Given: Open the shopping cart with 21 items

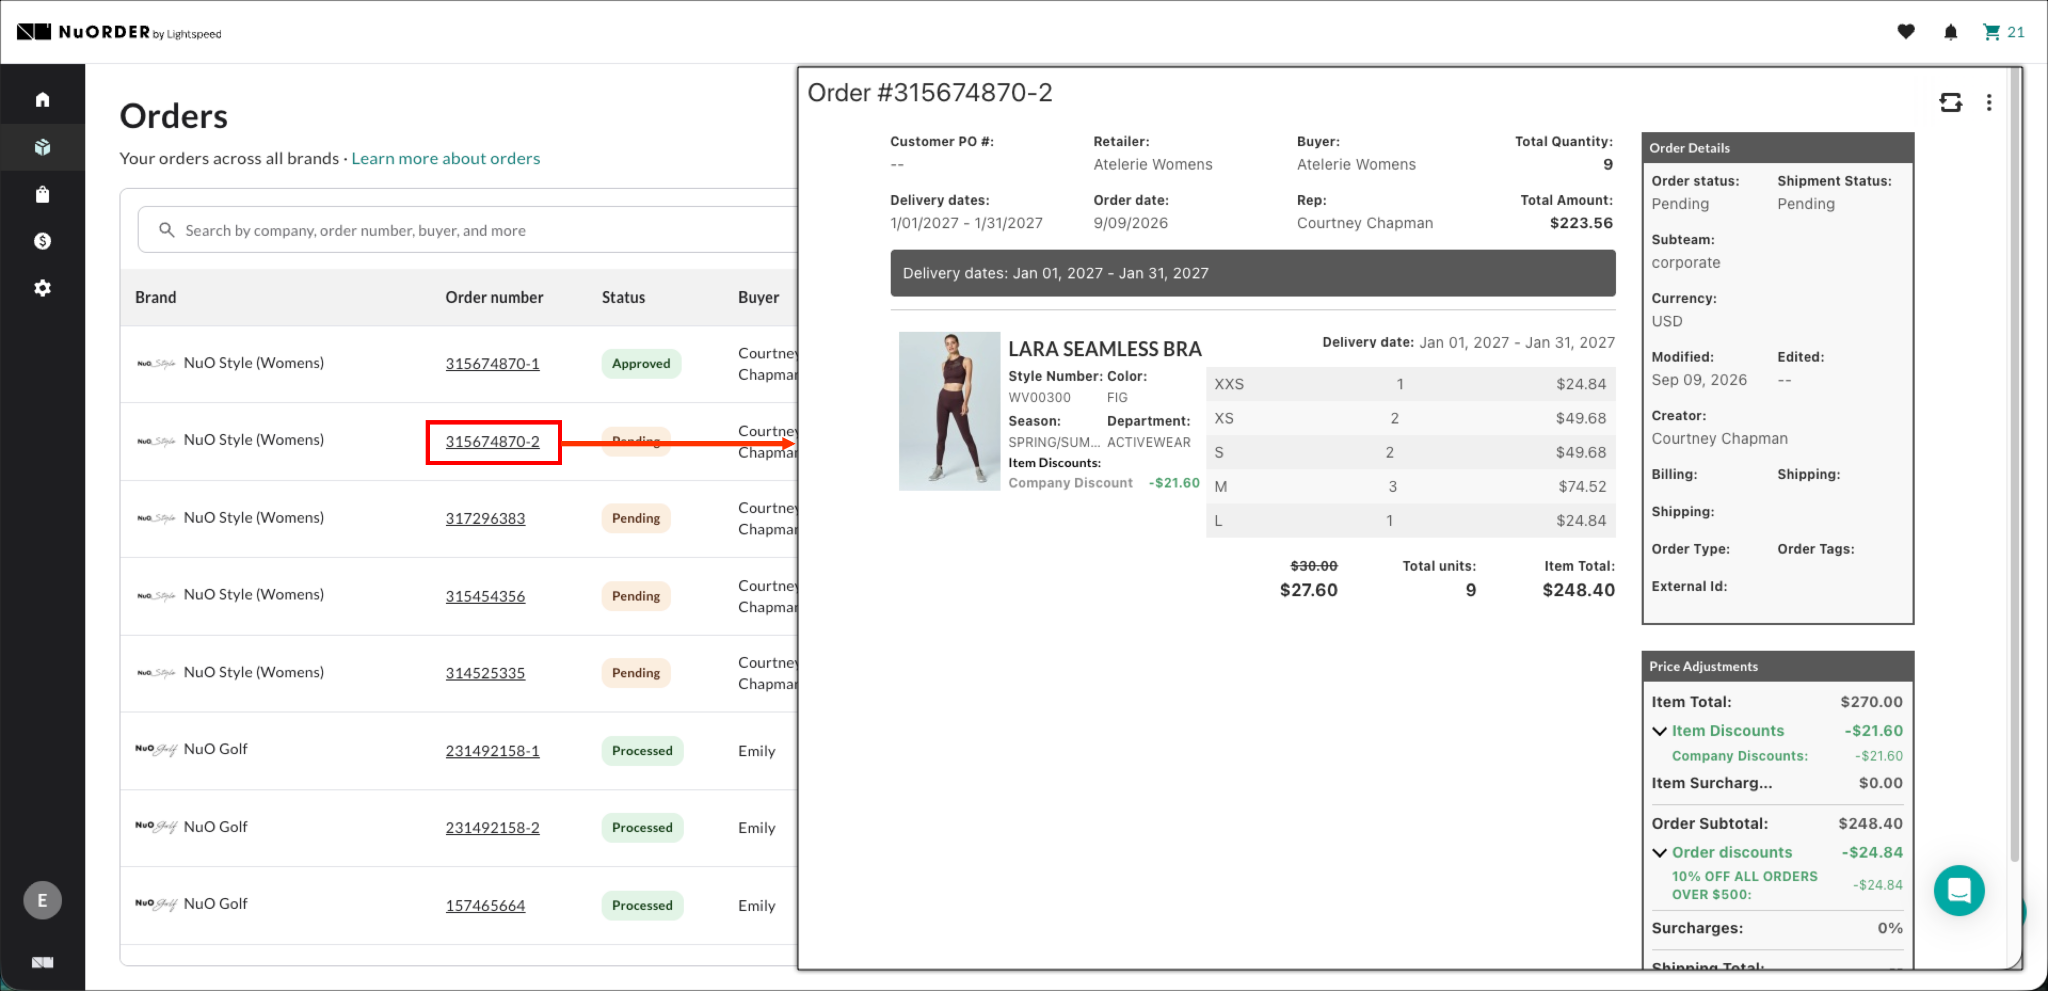Looking at the screenshot, I should pos(2003,32).
